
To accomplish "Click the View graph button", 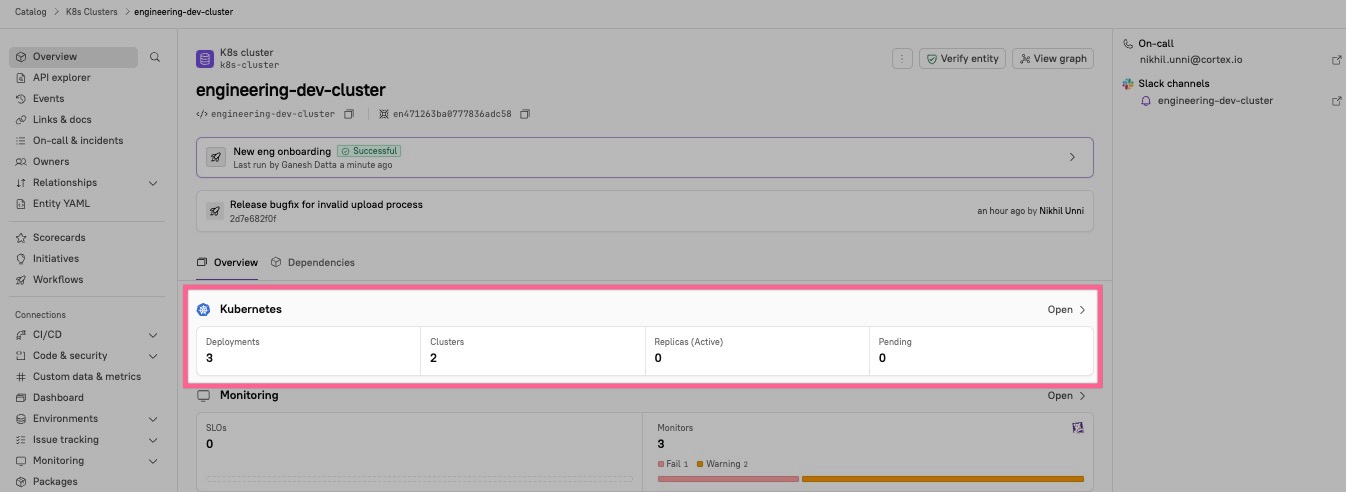I will 1053,59.
